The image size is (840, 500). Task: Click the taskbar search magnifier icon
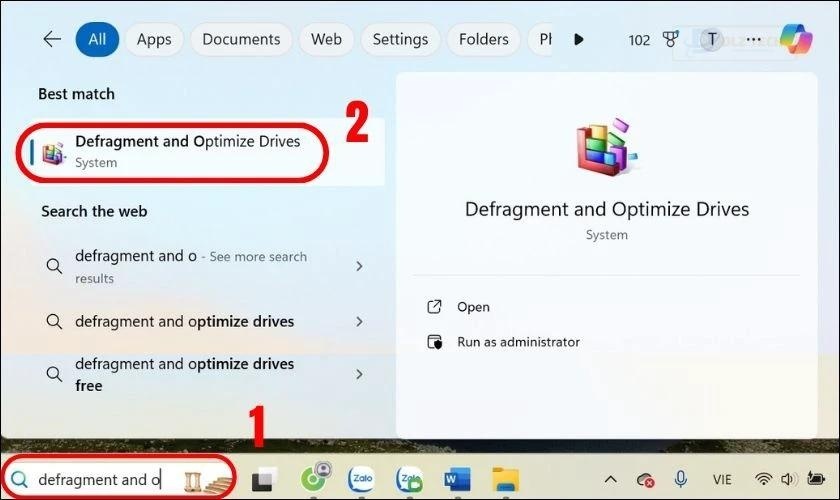[19, 479]
